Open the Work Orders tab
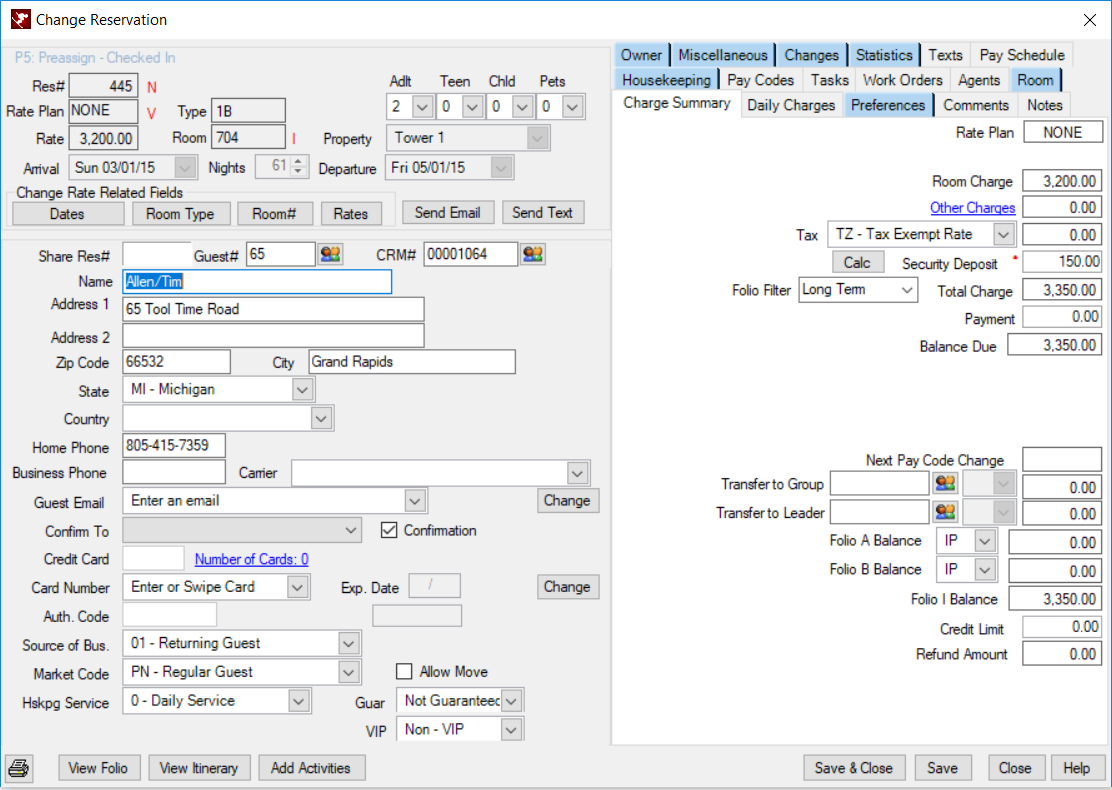Image resolution: width=1112 pixels, height=790 pixels. tap(902, 79)
